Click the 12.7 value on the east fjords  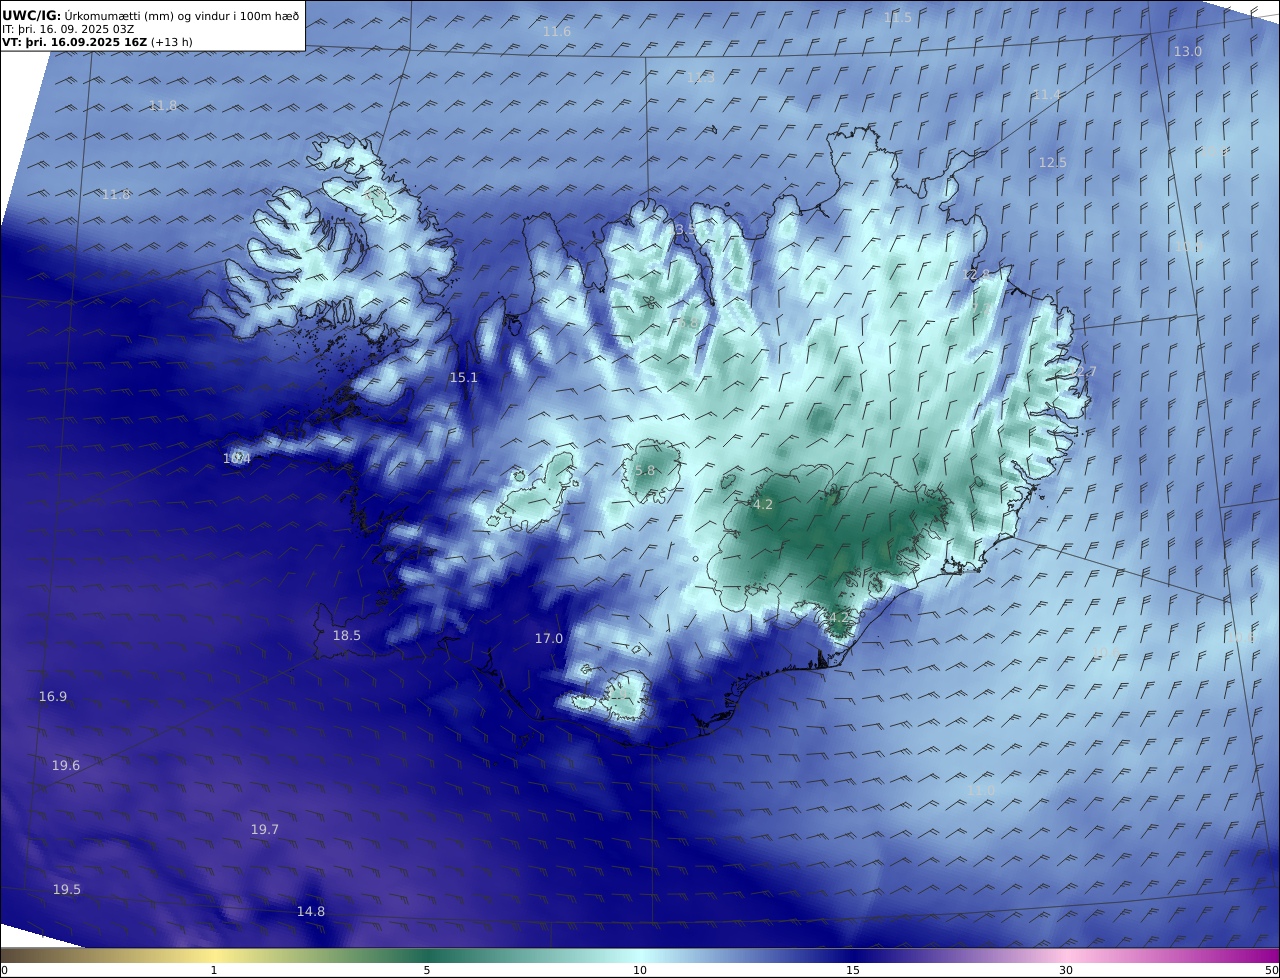point(1082,372)
